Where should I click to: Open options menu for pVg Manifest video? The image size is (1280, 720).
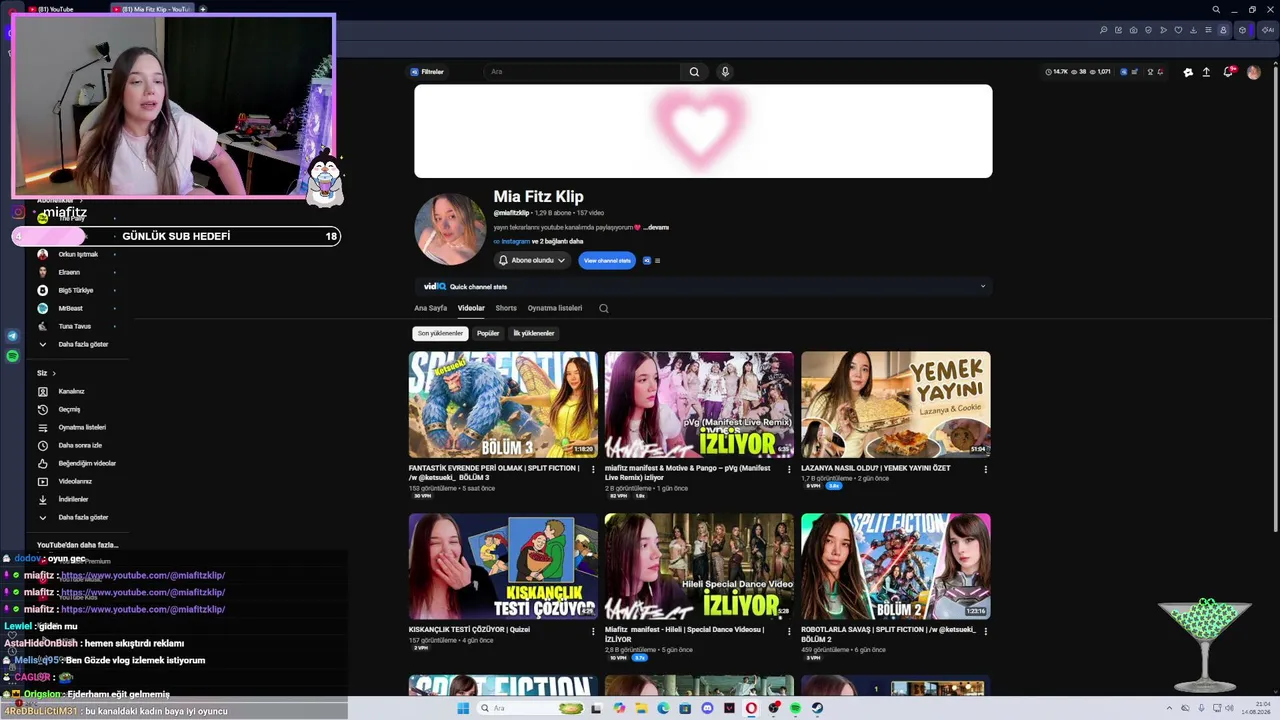pyautogui.click(x=789, y=469)
